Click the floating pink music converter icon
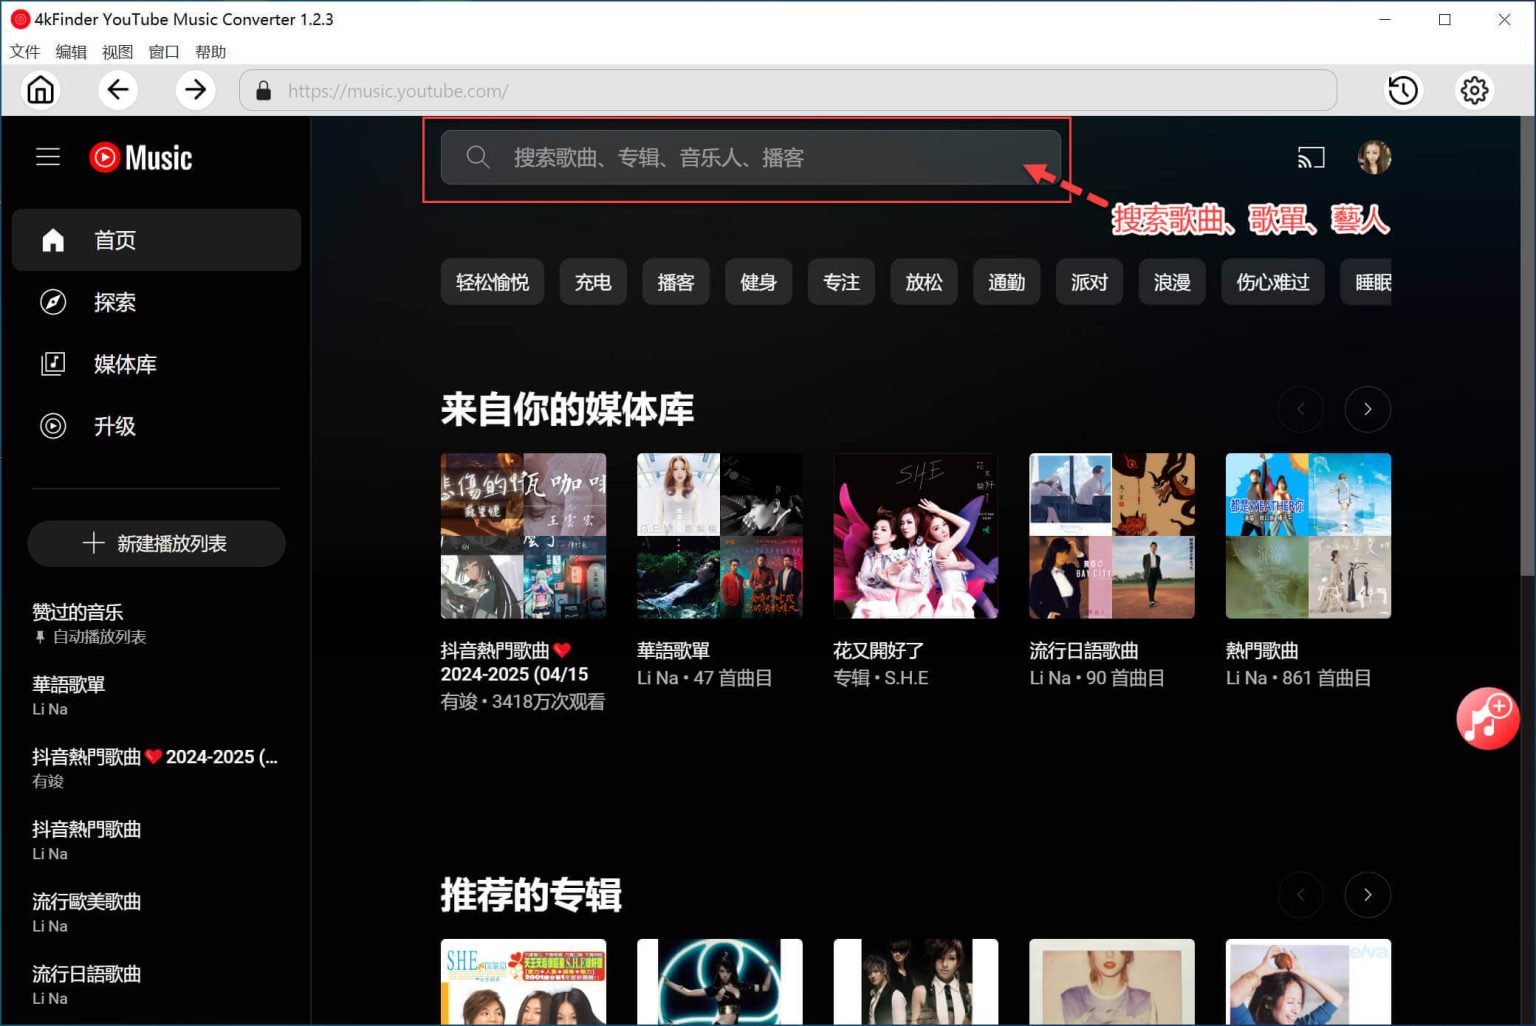This screenshot has height=1026, width=1536. [1488, 718]
